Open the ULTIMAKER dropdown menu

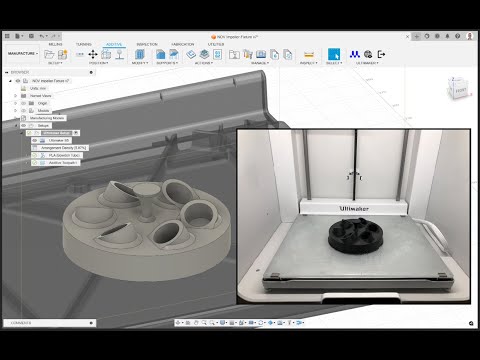point(367,63)
